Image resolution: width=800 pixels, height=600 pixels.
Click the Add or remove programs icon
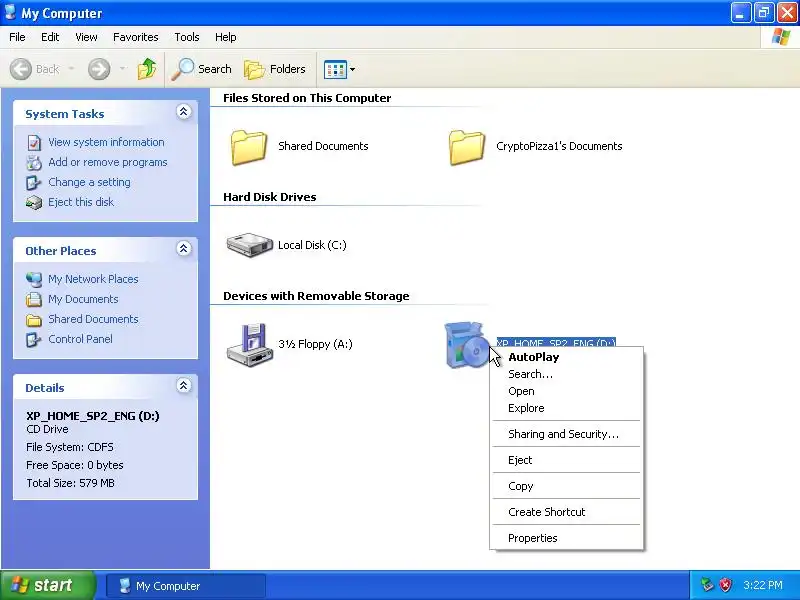(34, 163)
